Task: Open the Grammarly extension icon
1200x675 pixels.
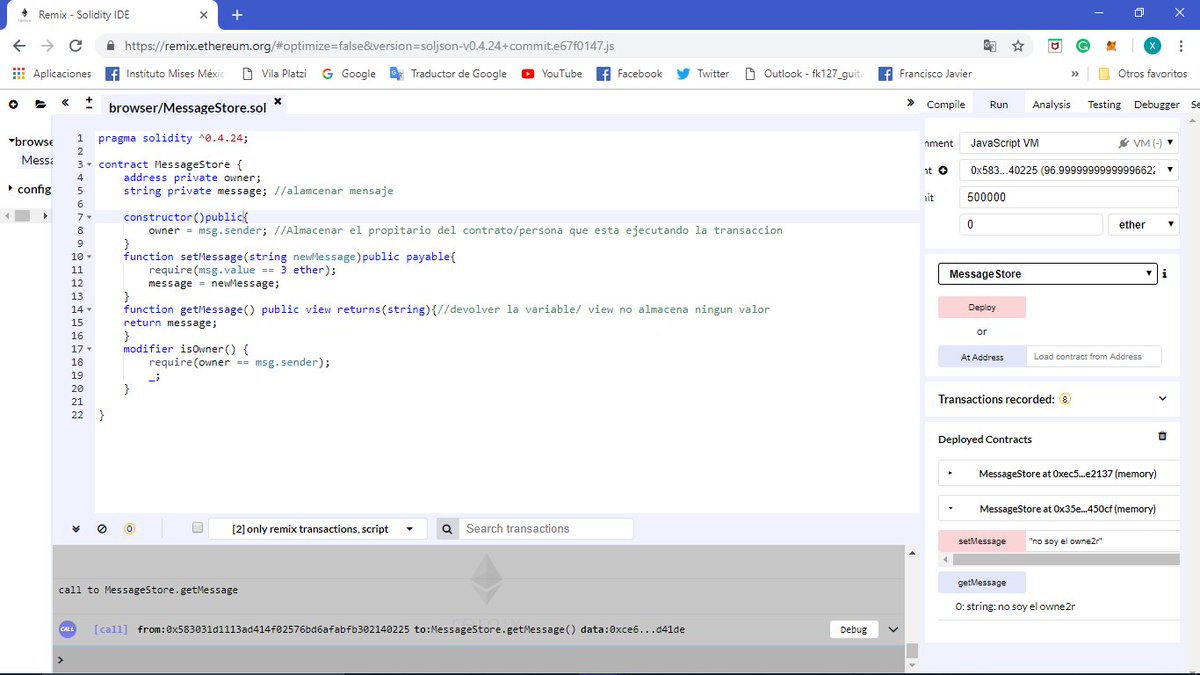Action: click(x=1083, y=46)
